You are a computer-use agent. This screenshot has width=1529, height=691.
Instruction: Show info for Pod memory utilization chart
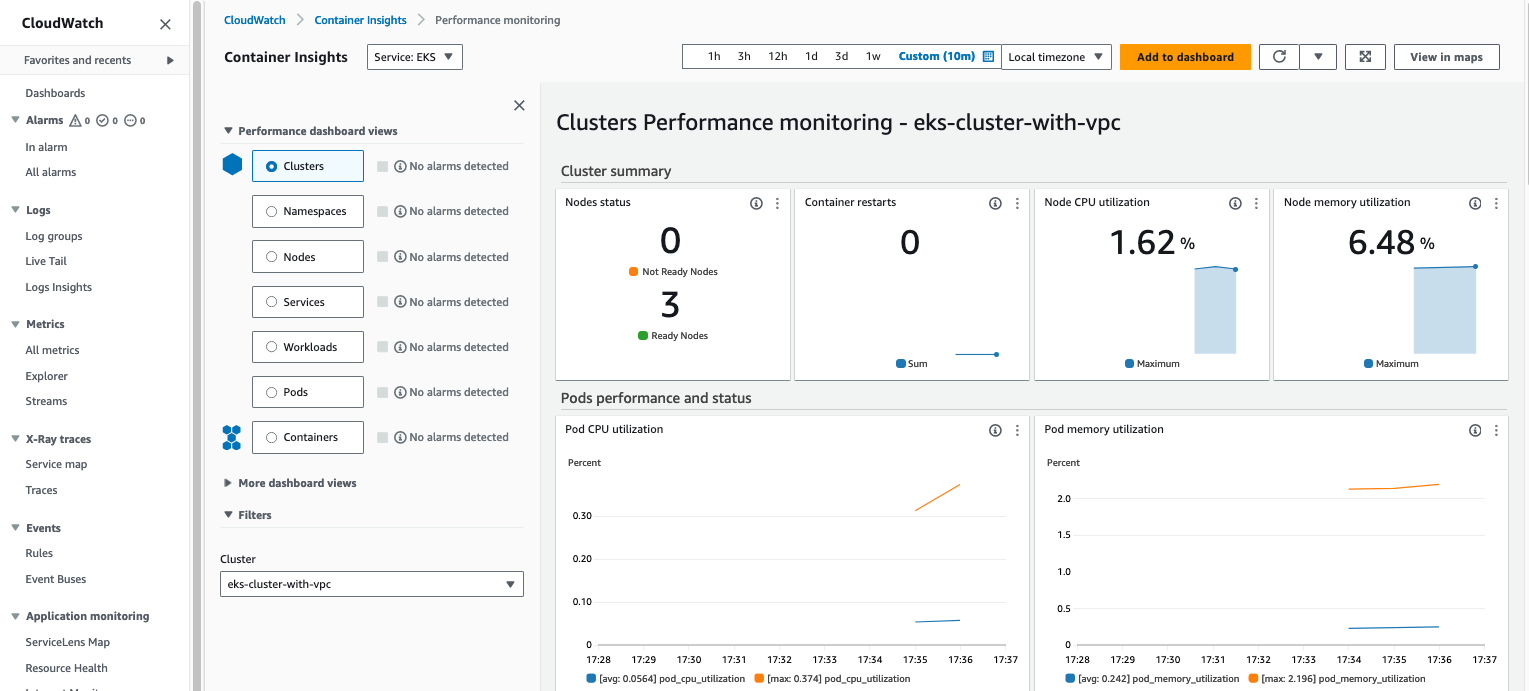pos(1475,430)
